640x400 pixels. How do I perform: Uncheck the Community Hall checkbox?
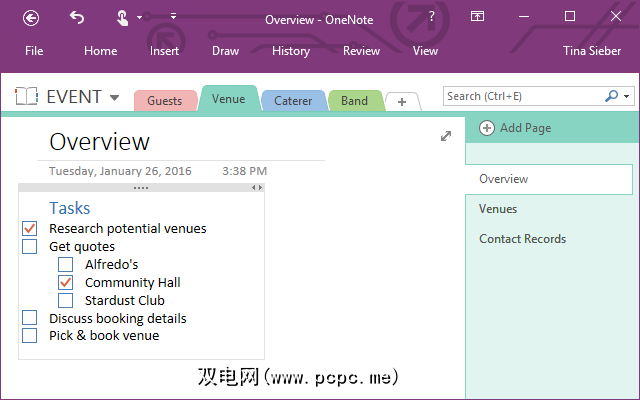(x=65, y=282)
